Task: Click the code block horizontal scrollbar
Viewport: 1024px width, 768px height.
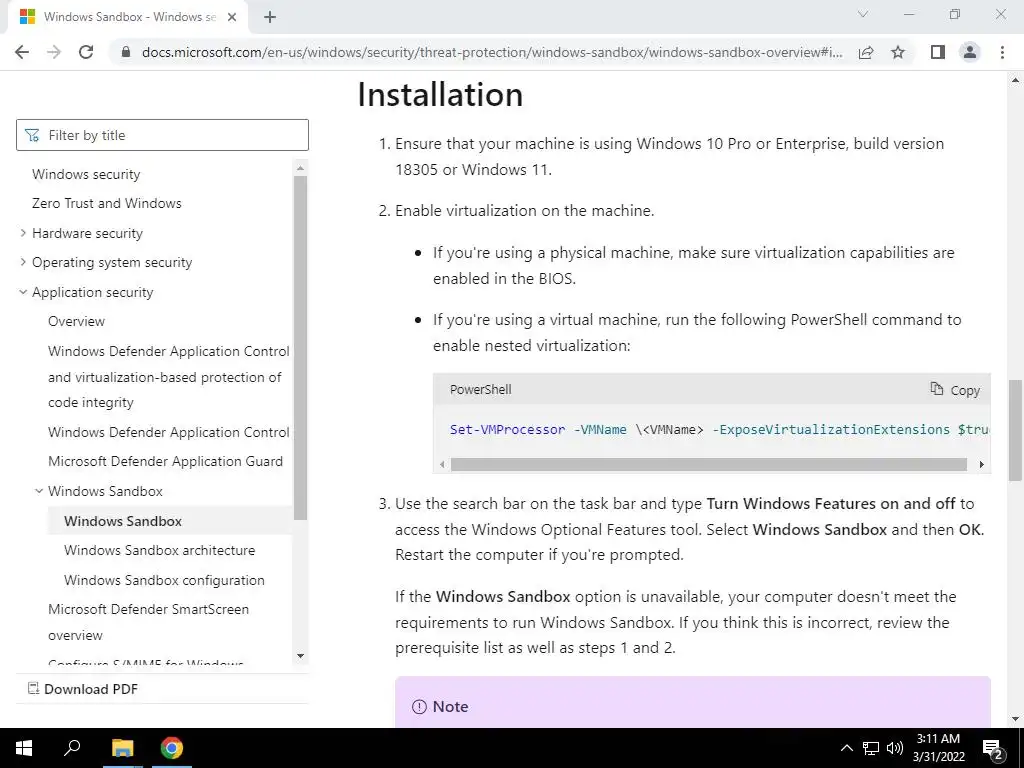Action: pos(709,464)
